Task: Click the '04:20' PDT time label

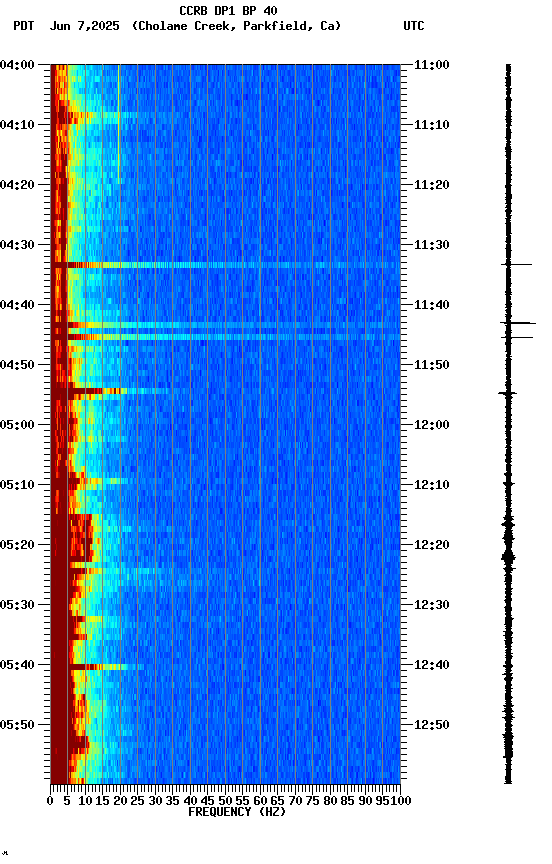Action: (x=17, y=185)
